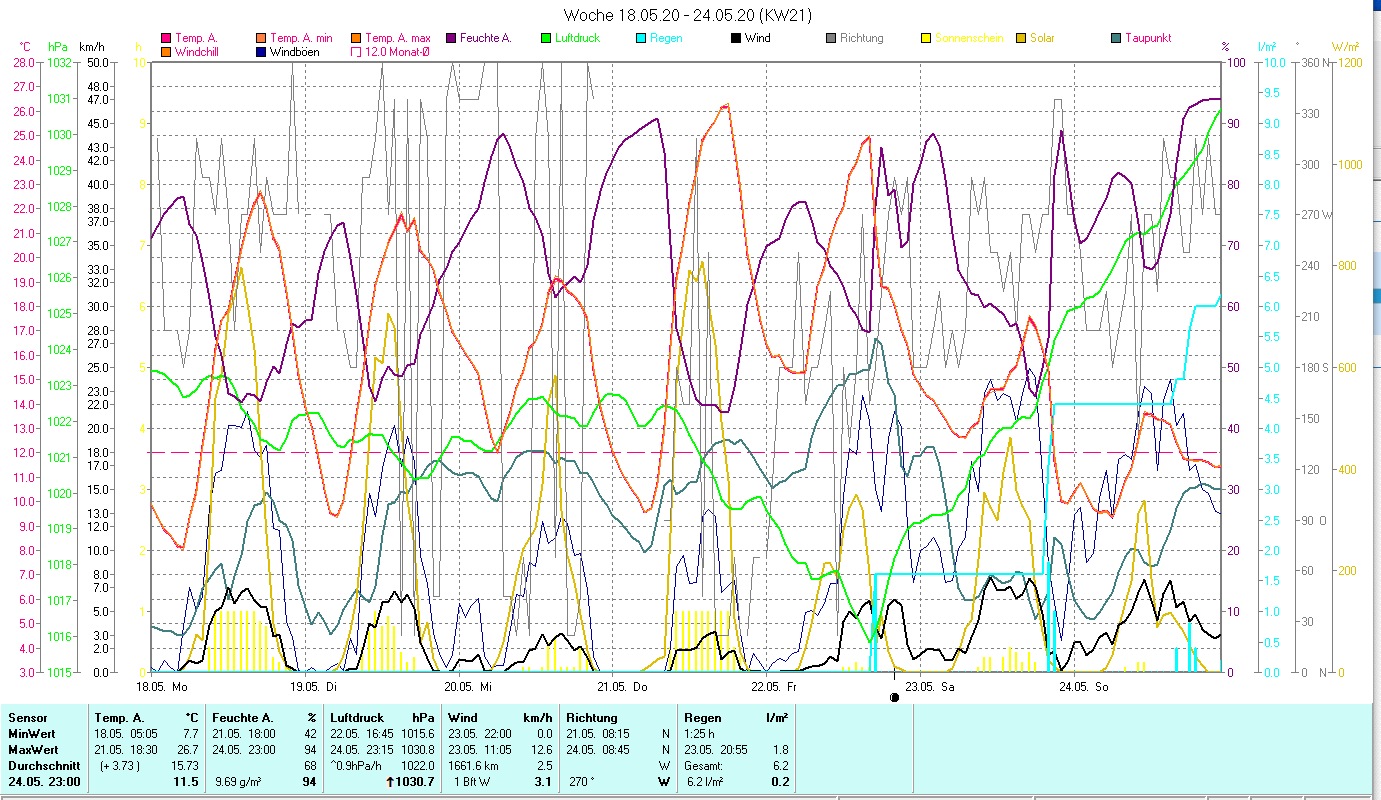1381x800 pixels.
Task: Click the minimum temperature value '7.7'
Action: tap(190, 734)
